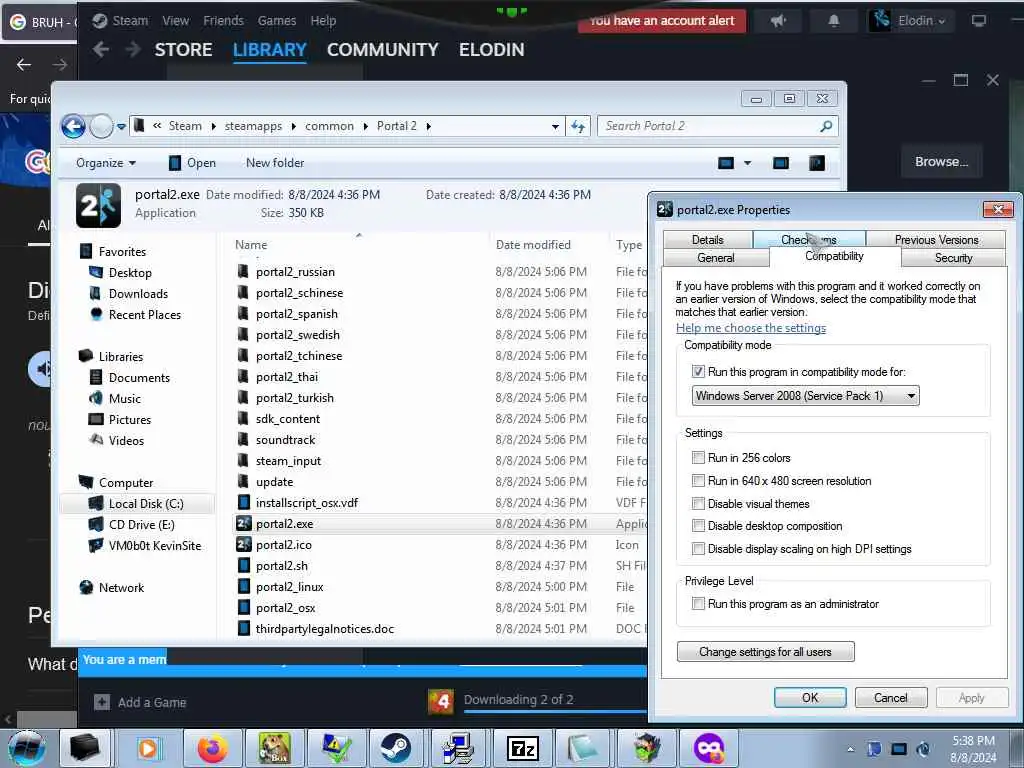Select the portal2.sh file
The width and height of the screenshot is (1024, 768).
click(x=281, y=566)
